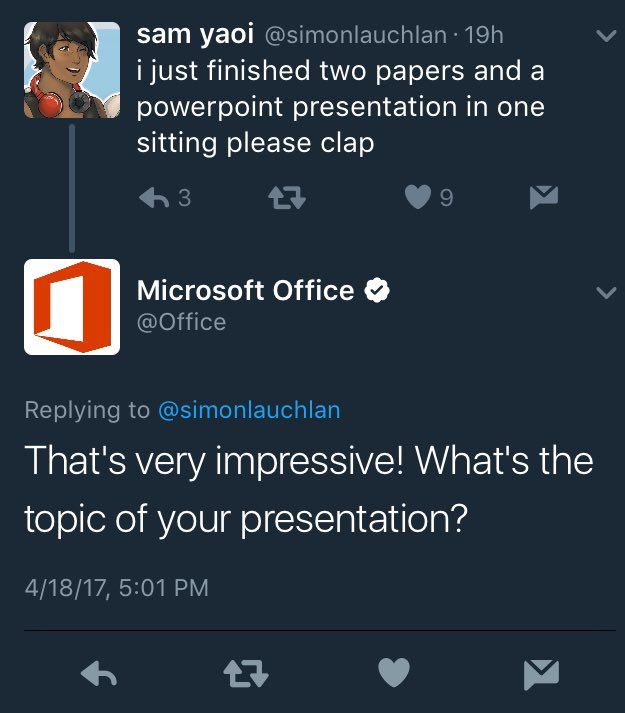Screen dimensions: 625x713
Task: Open the dropdown chevron on Microsoft Office's tweet
Action: [x=606, y=292]
